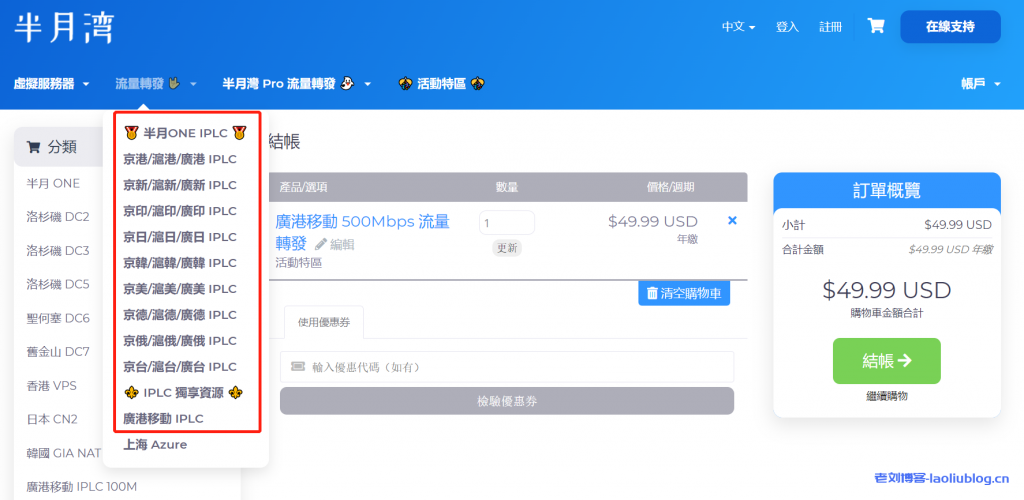Open 洛杉磯 DC3 category in sidebar
1024x500 pixels.
point(57,251)
